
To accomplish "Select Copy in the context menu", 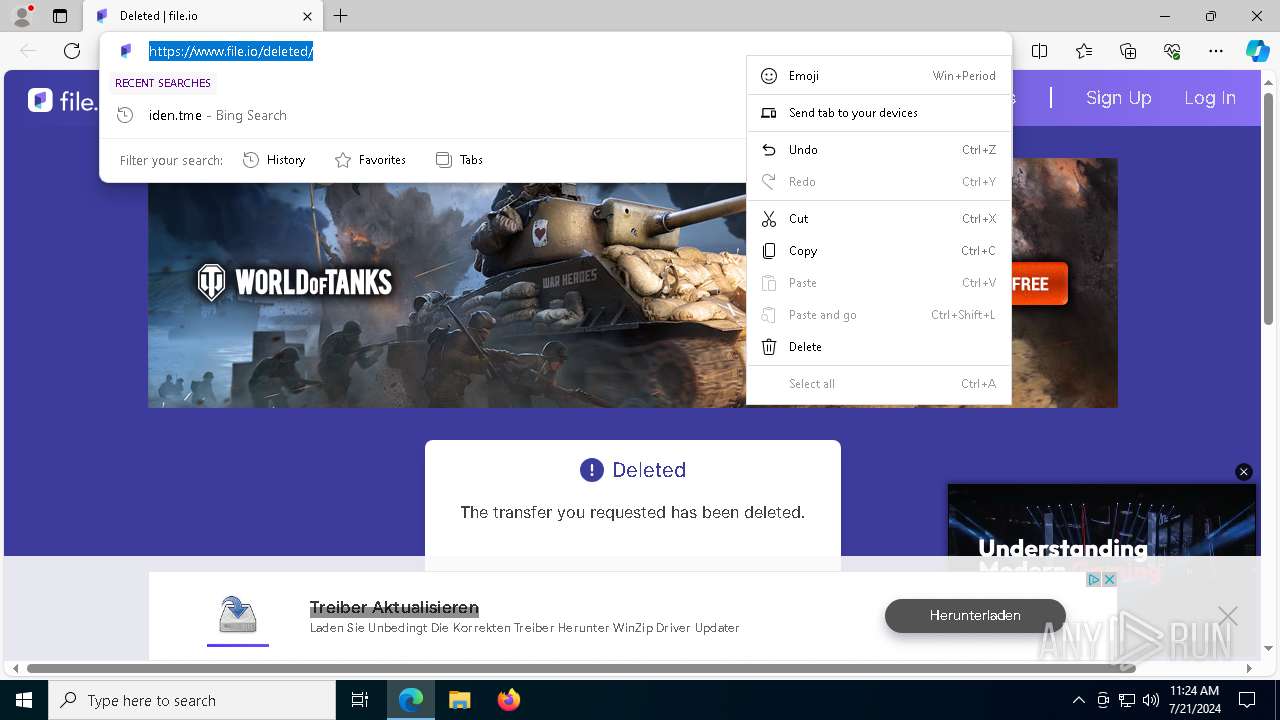I will click(x=879, y=251).
